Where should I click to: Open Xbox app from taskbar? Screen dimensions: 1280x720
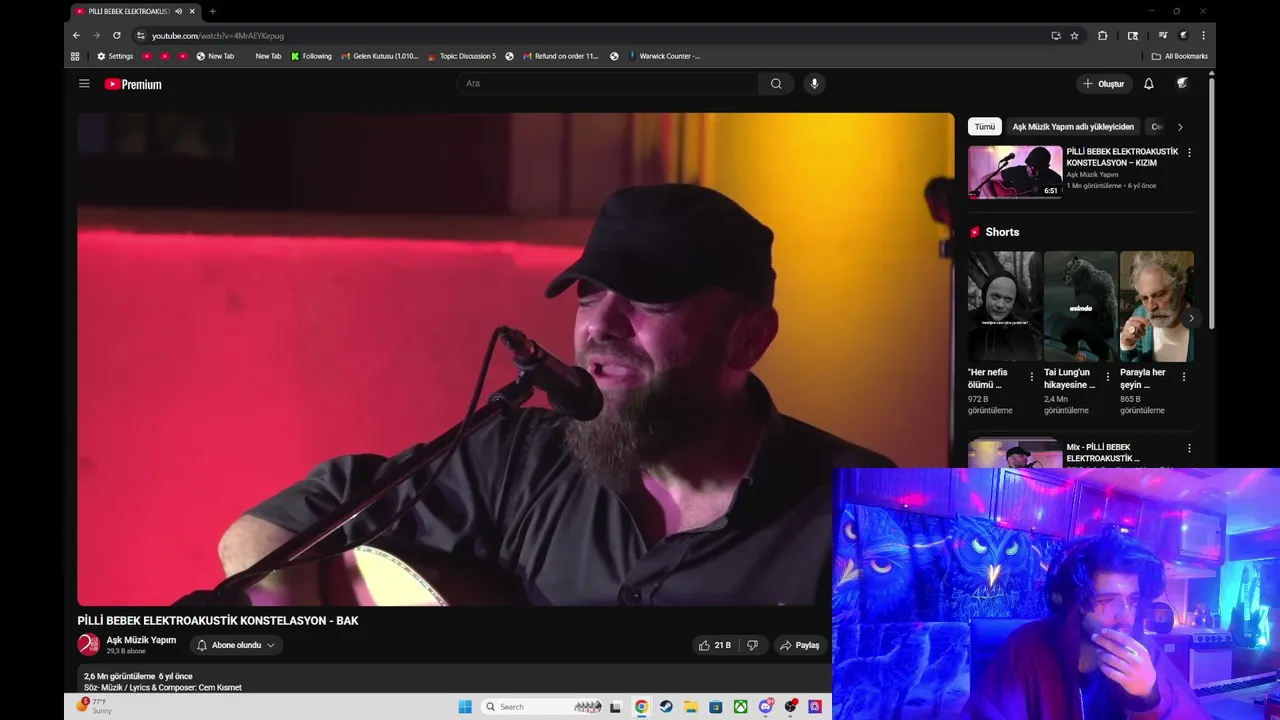pos(741,706)
